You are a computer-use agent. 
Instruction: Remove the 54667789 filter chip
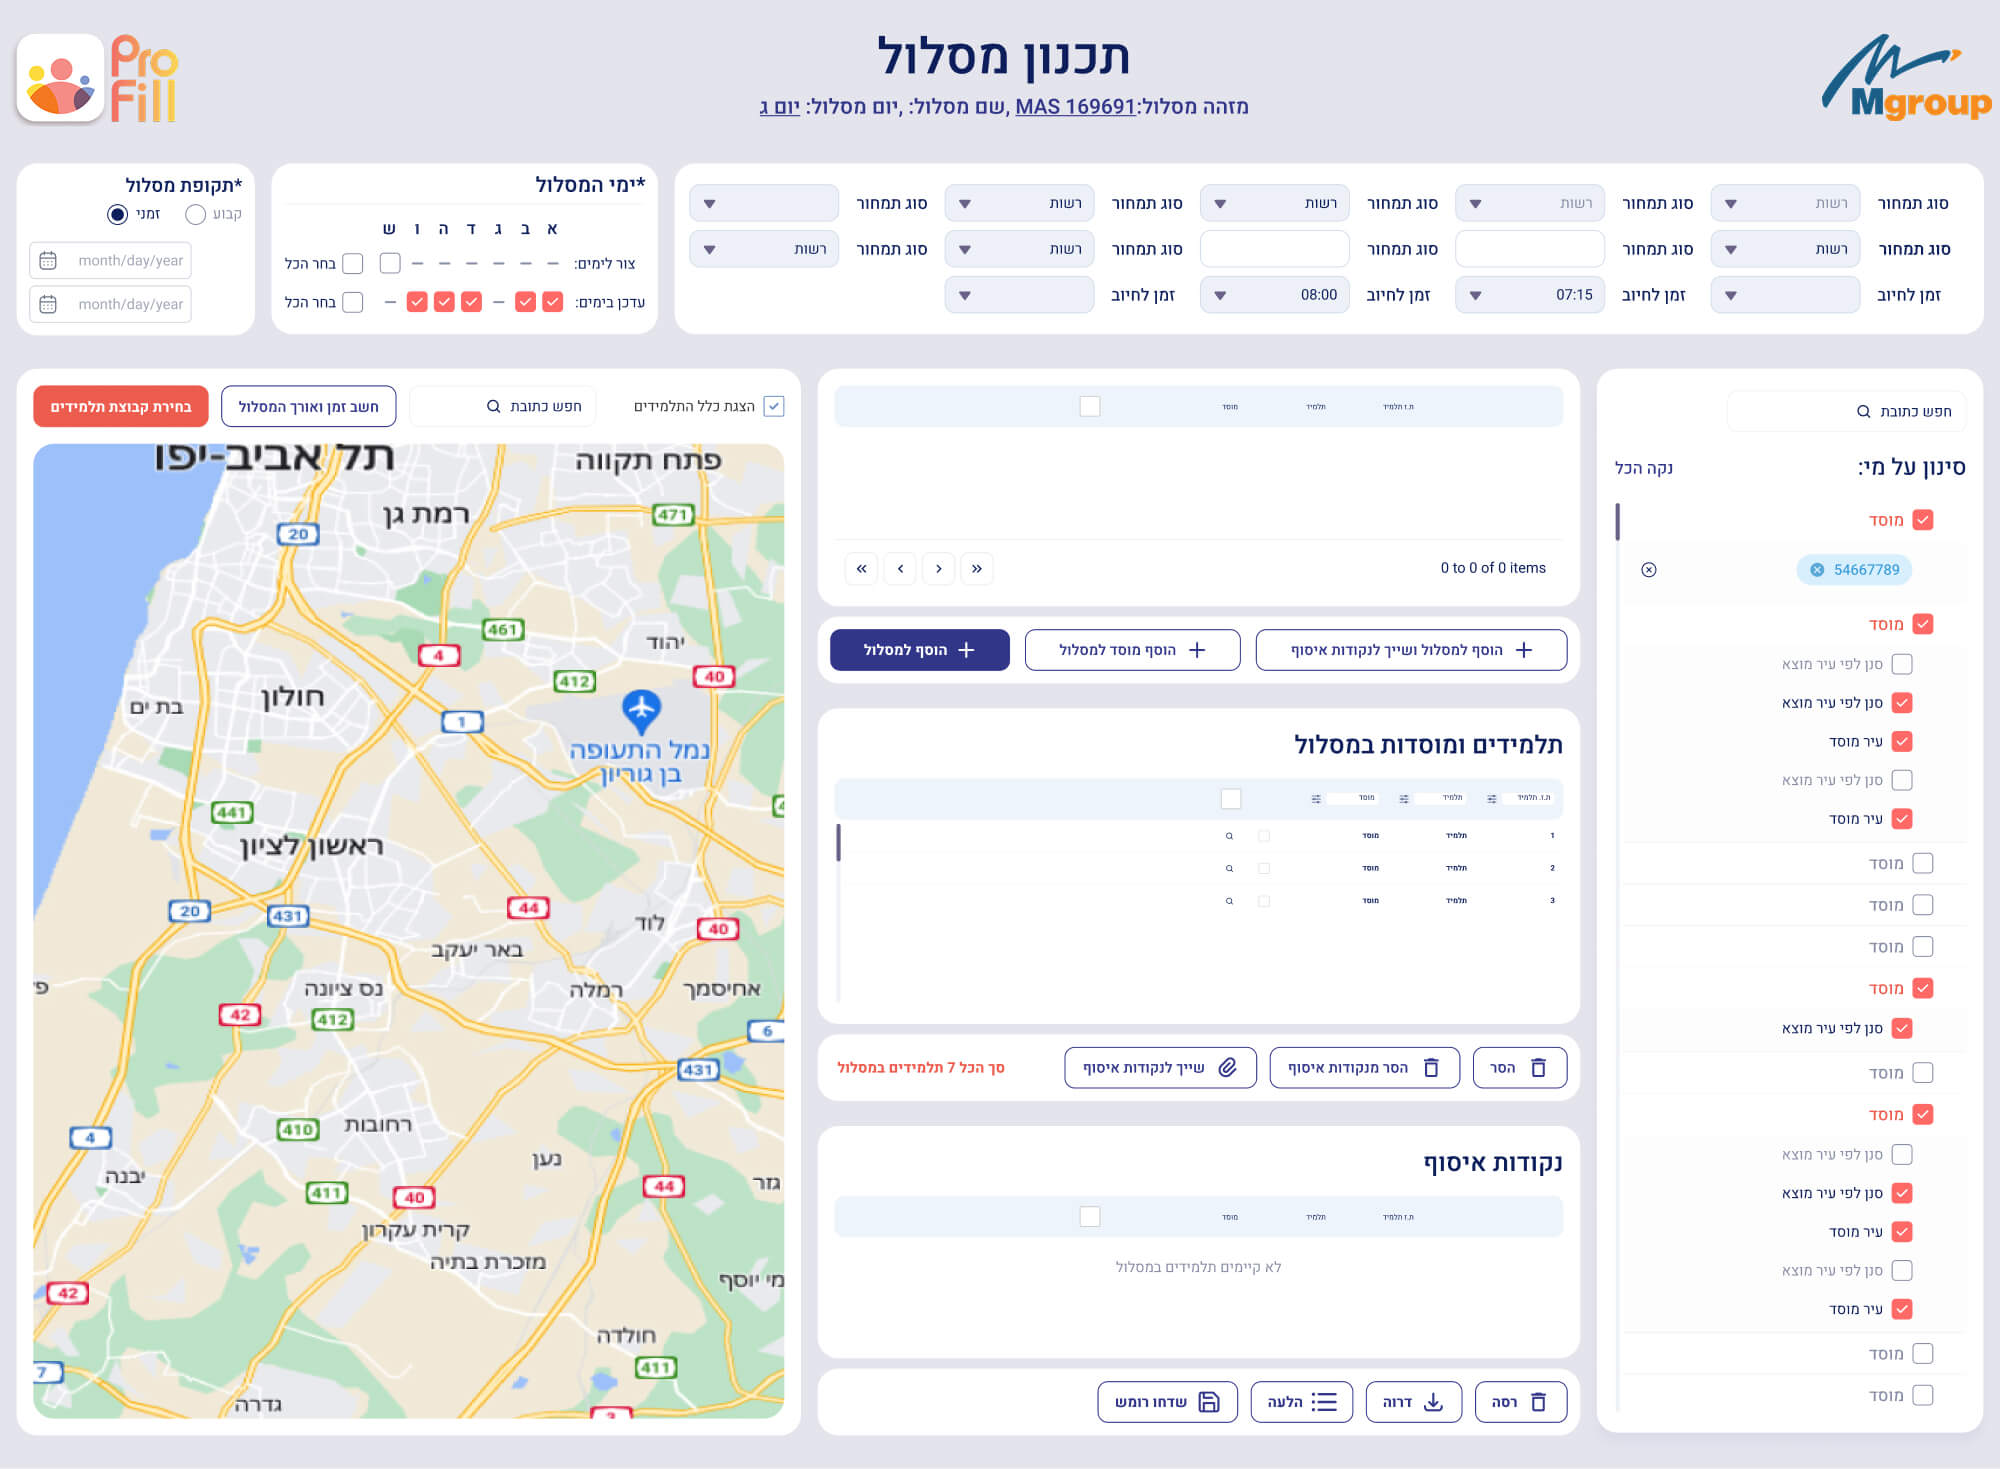1817,570
